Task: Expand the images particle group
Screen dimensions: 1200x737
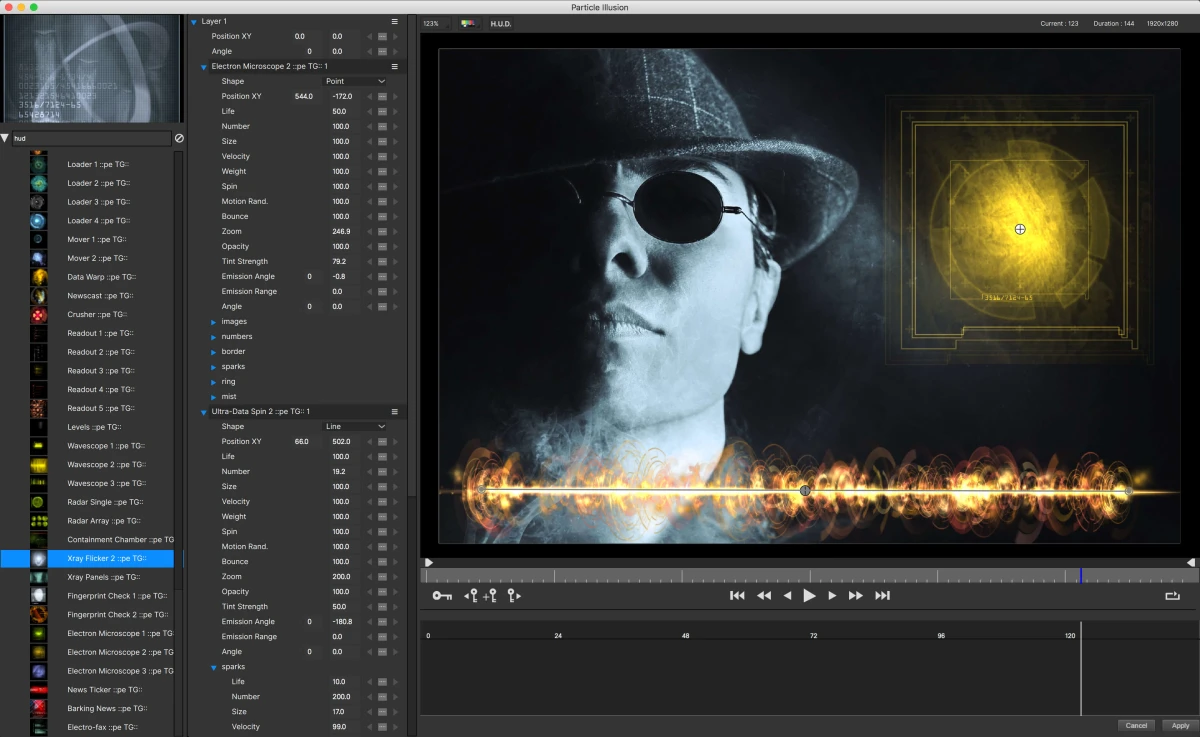Action: coord(213,321)
